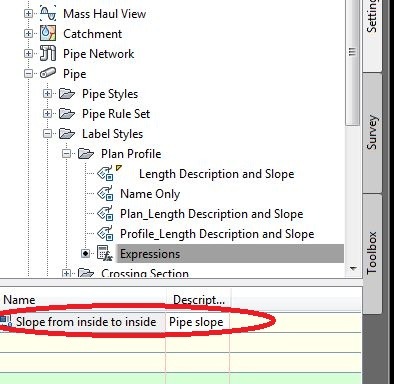Click icon beside Slope from inside to inside
This screenshot has height=384, width=394.
6,321
